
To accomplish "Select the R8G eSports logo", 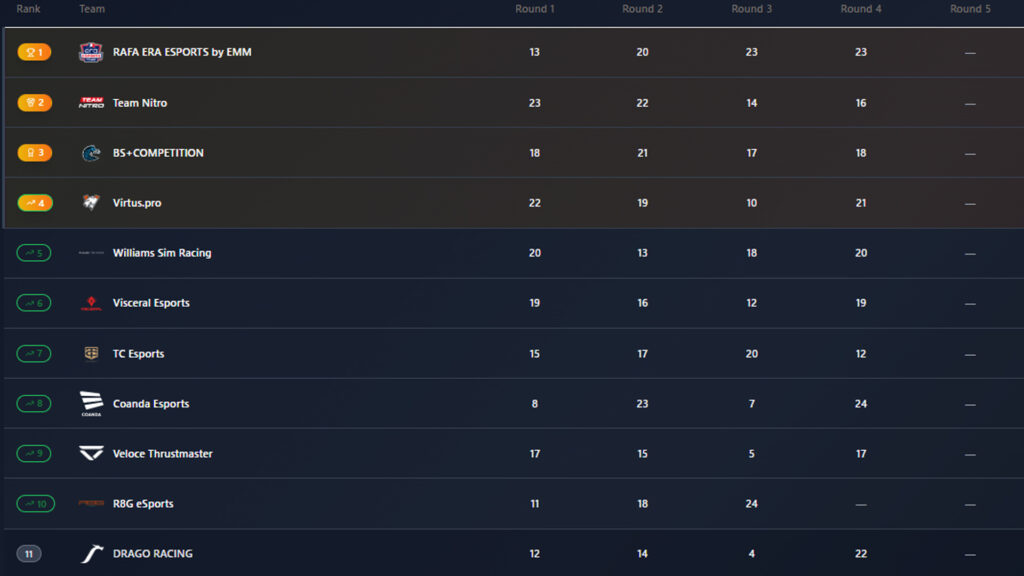I will click(x=90, y=503).
